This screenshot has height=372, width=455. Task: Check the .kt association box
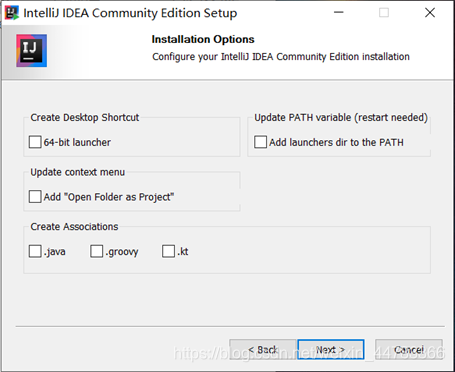[168, 251]
